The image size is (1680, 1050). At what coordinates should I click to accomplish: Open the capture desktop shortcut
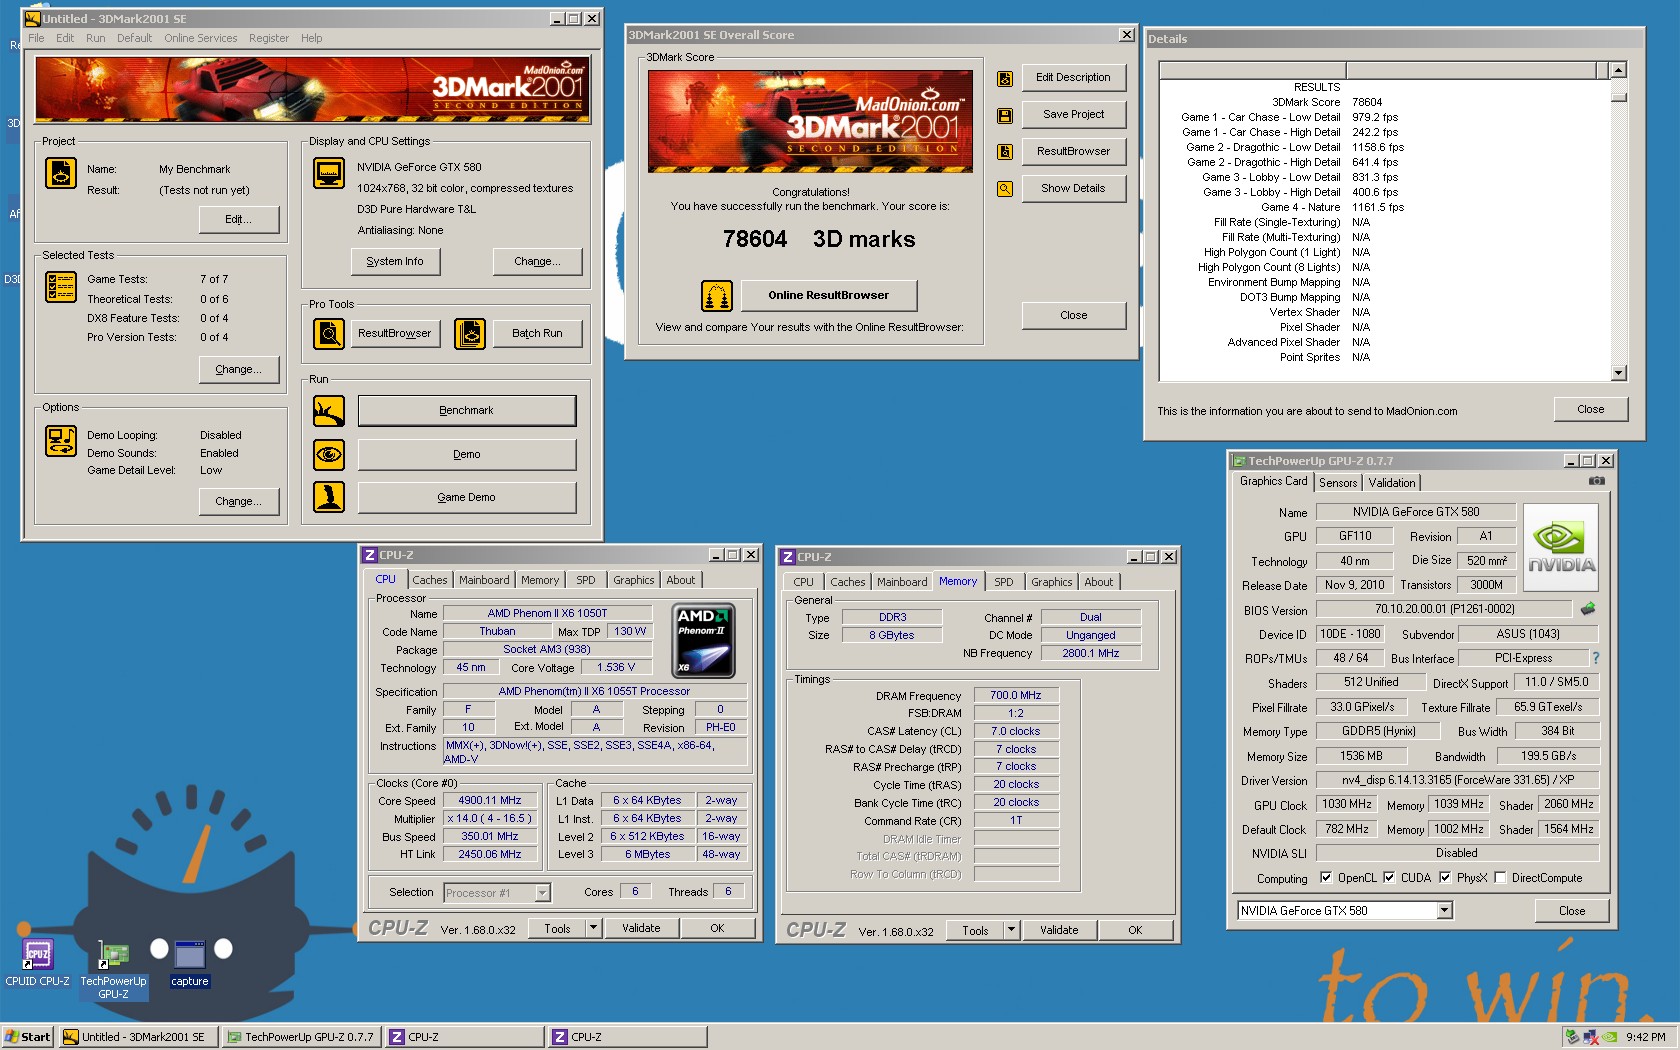click(x=189, y=963)
